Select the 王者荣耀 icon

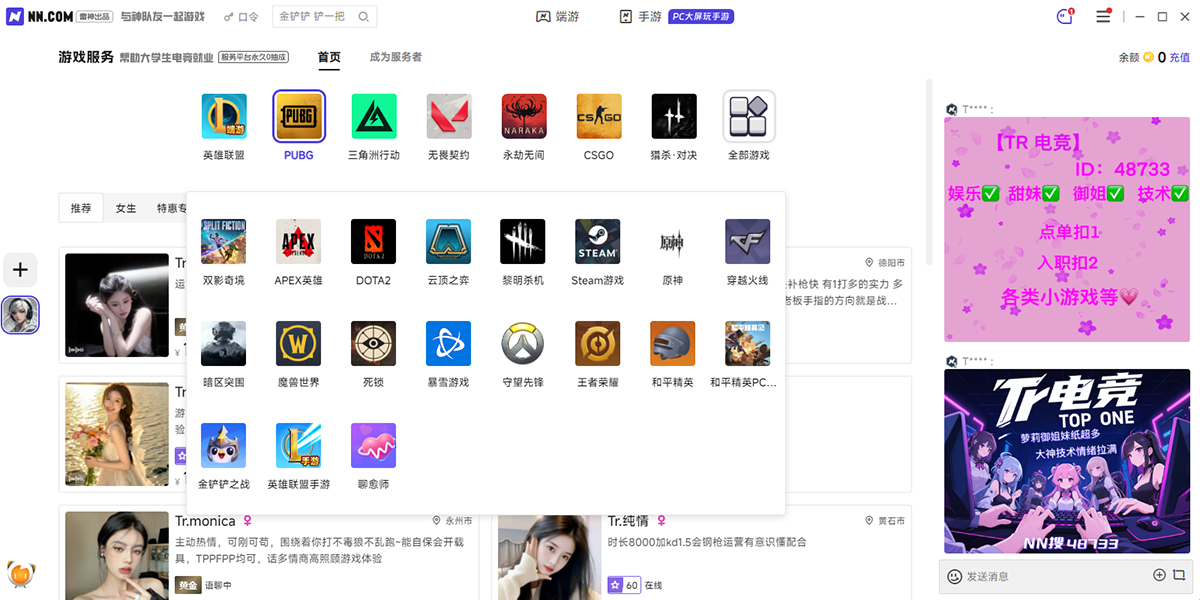[x=597, y=343]
